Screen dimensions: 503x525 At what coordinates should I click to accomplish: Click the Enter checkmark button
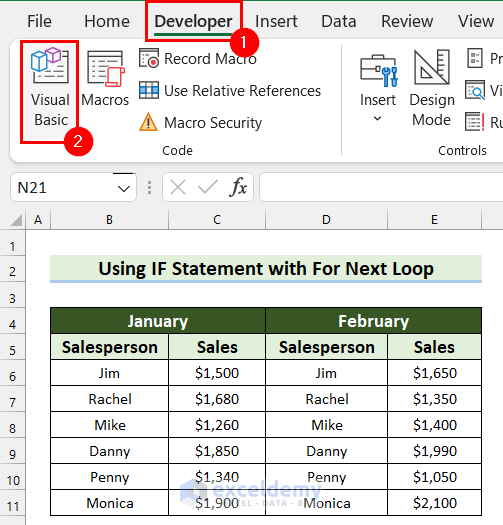point(208,187)
